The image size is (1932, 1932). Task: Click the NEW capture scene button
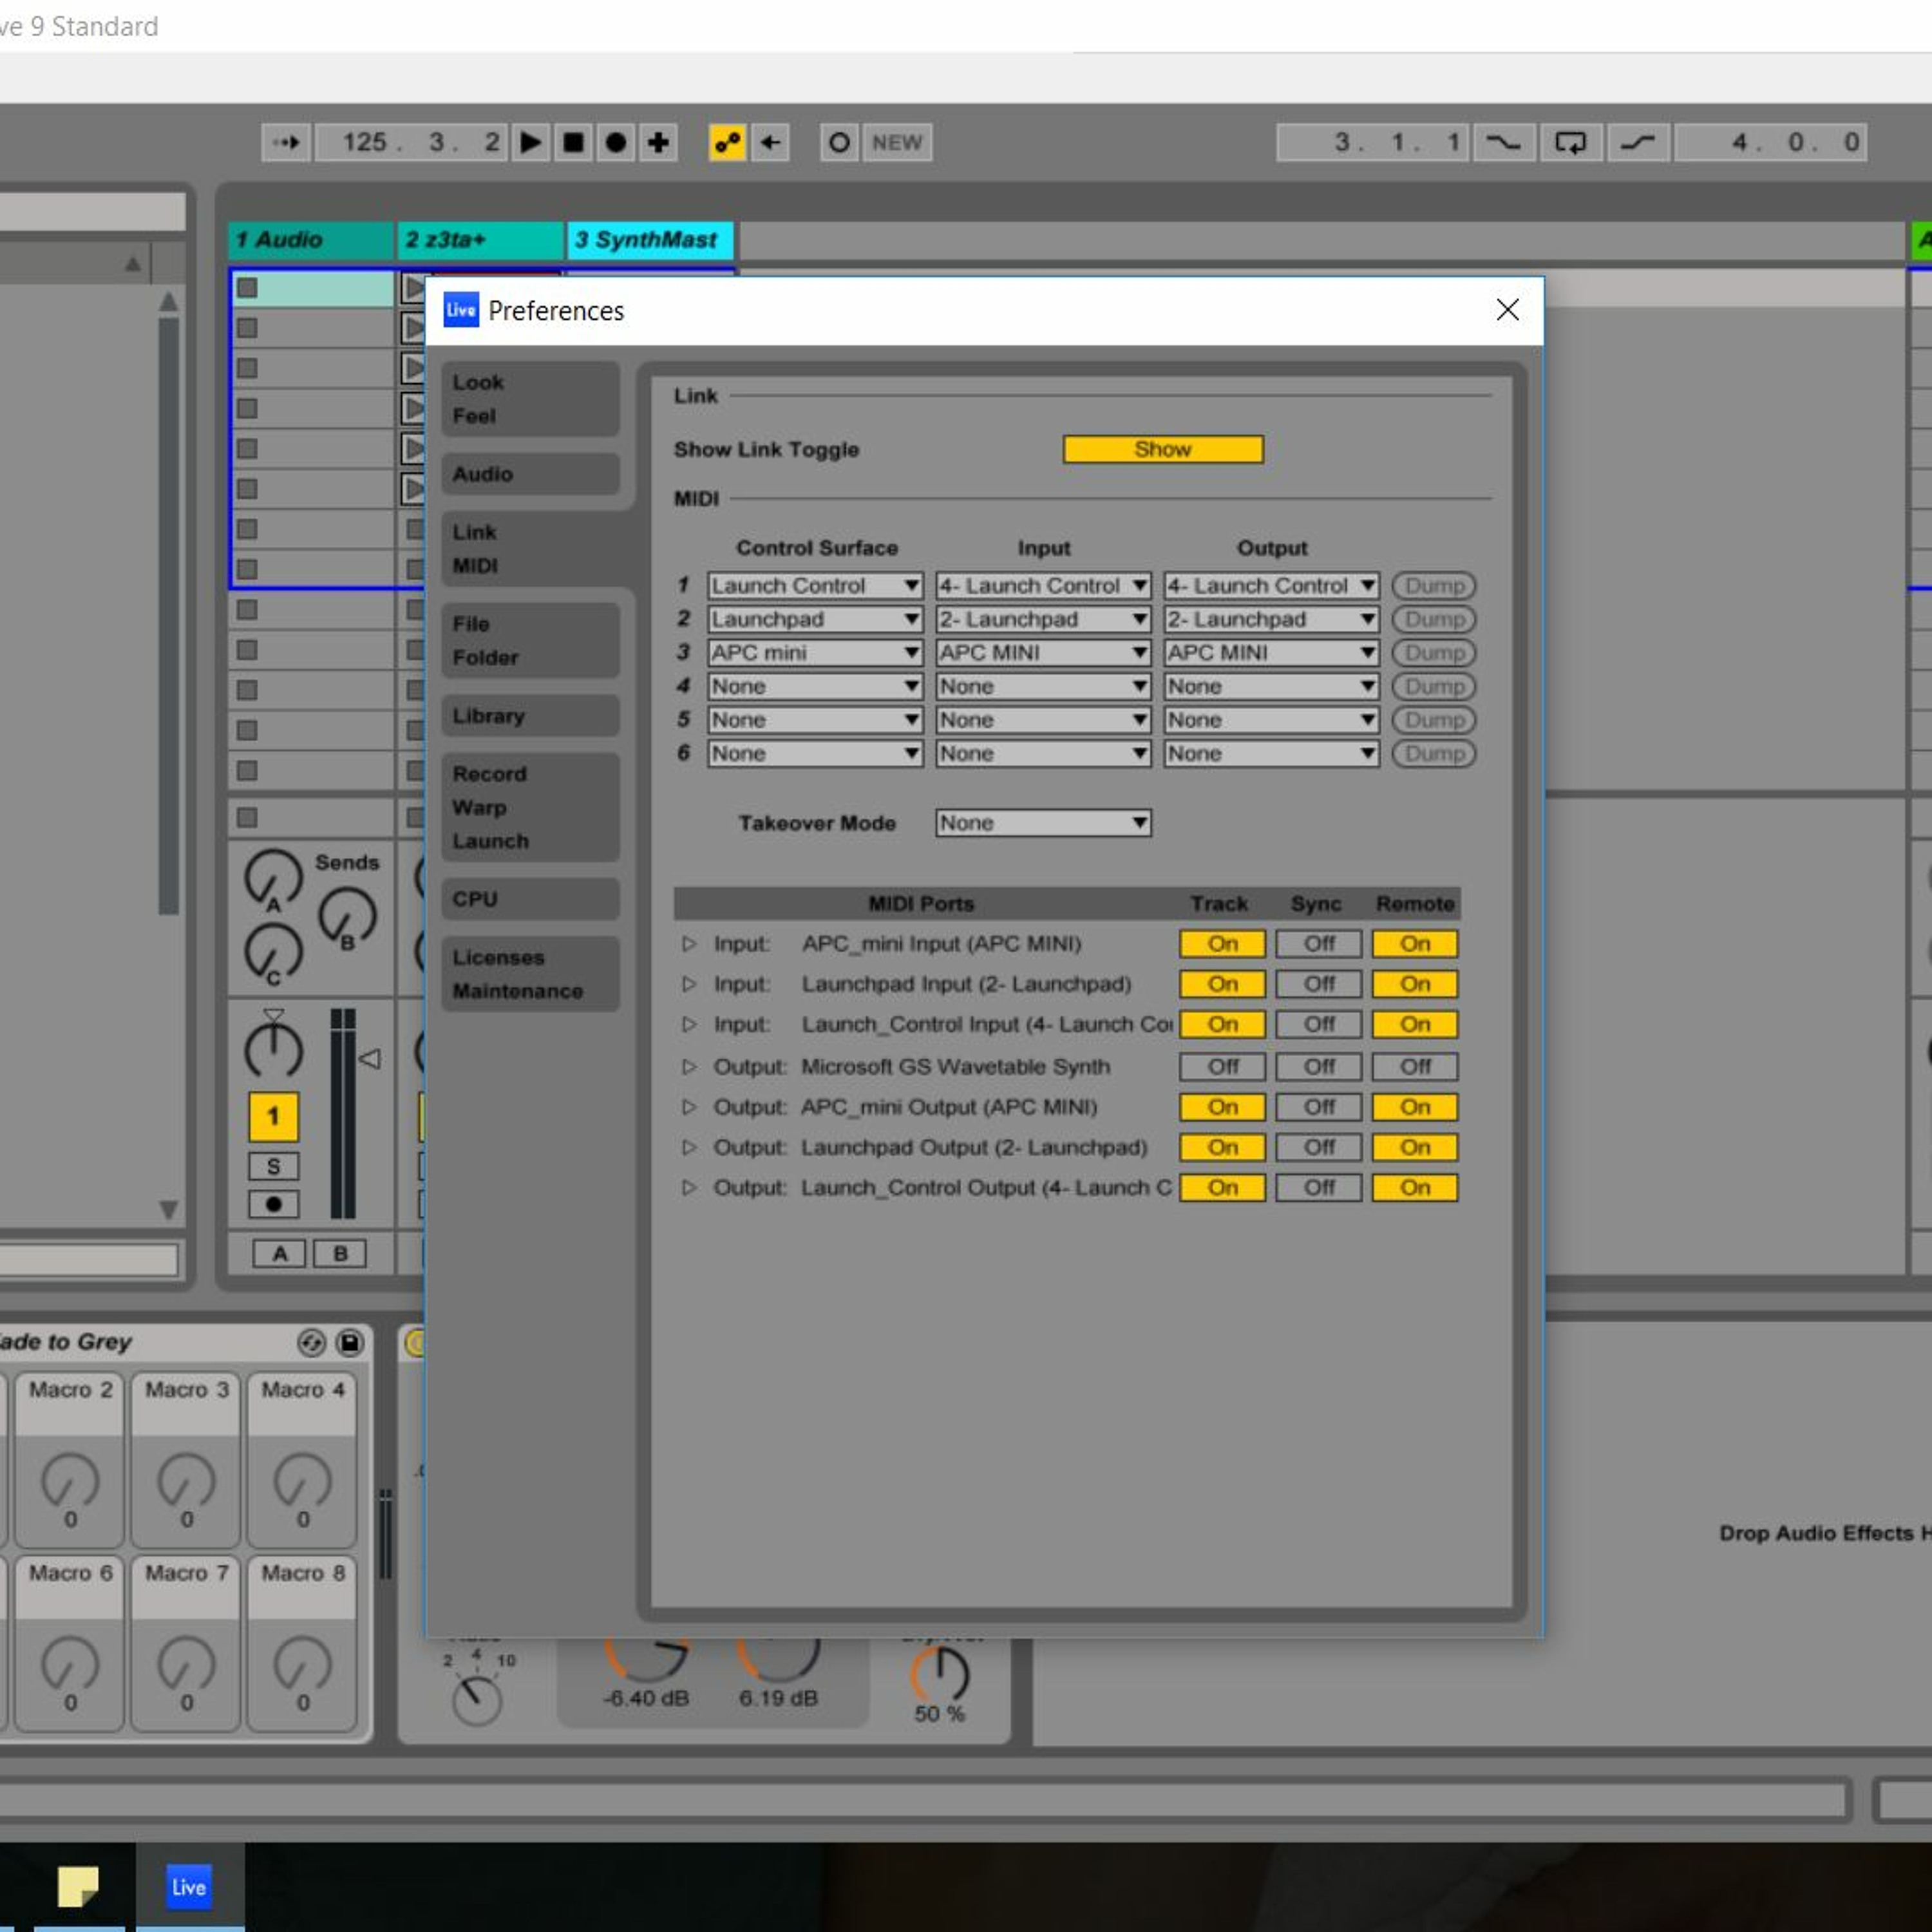pos(897,142)
